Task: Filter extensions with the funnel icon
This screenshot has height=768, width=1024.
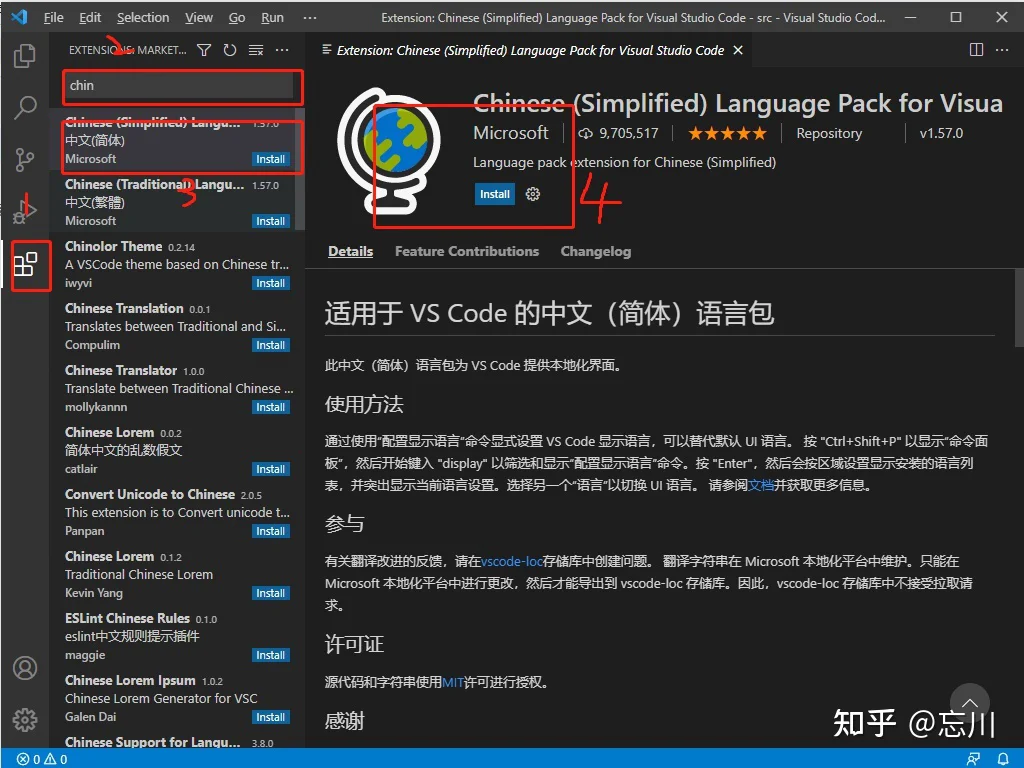Action: [204, 50]
